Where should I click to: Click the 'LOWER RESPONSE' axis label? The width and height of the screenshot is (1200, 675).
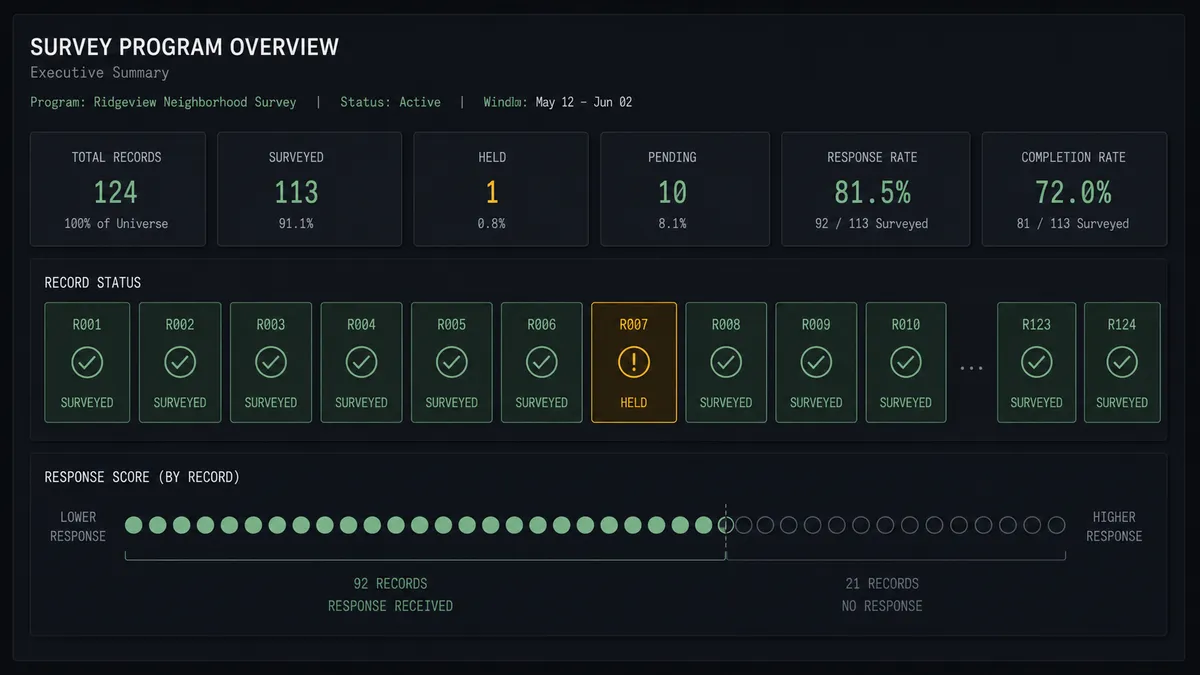point(78,526)
